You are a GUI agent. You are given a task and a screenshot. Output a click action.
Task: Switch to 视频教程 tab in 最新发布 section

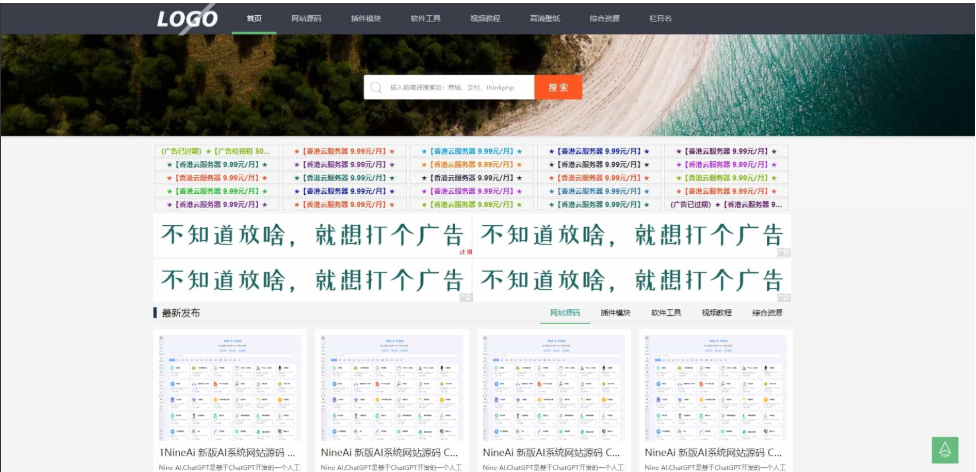(716, 313)
